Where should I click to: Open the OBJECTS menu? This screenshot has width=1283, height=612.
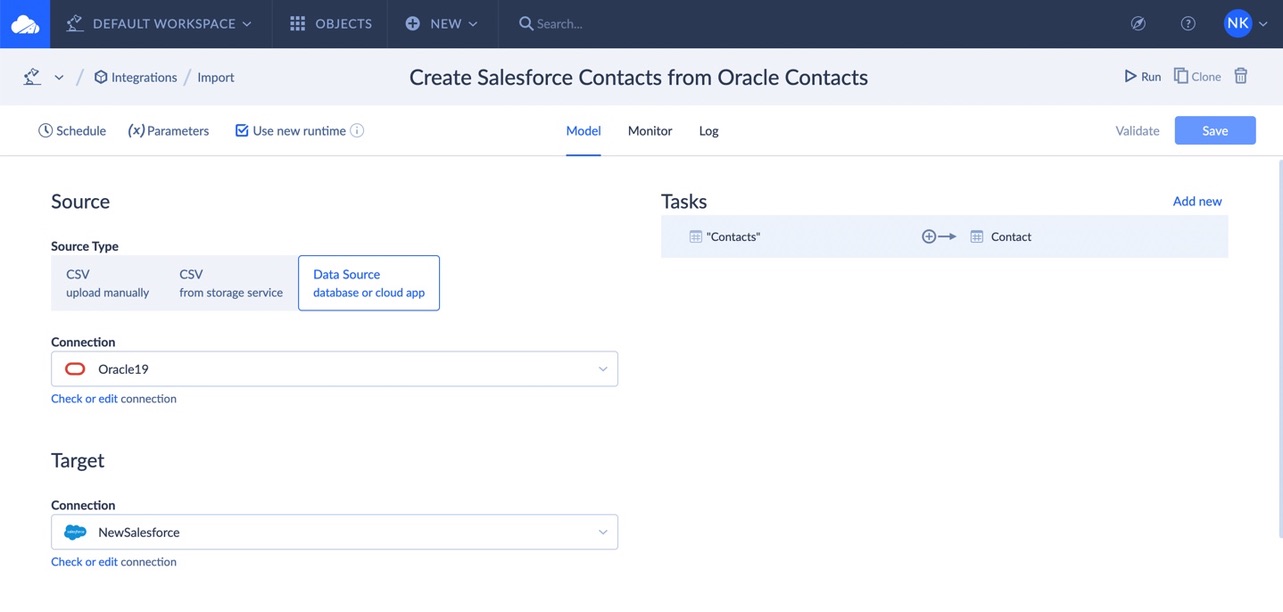coord(330,24)
